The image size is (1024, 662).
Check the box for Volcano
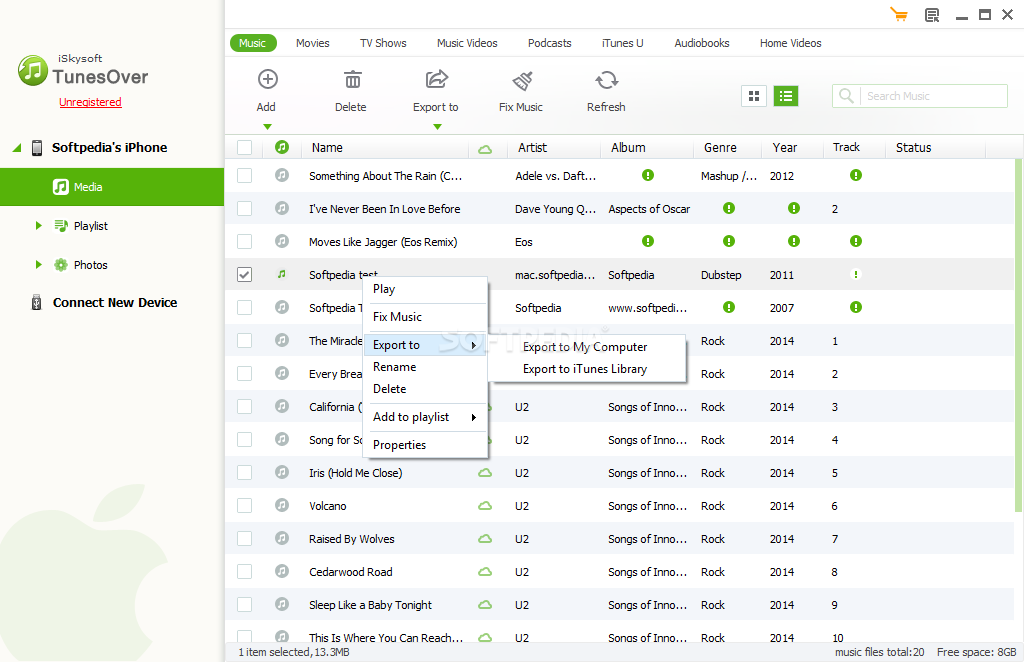tap(244, 505)
